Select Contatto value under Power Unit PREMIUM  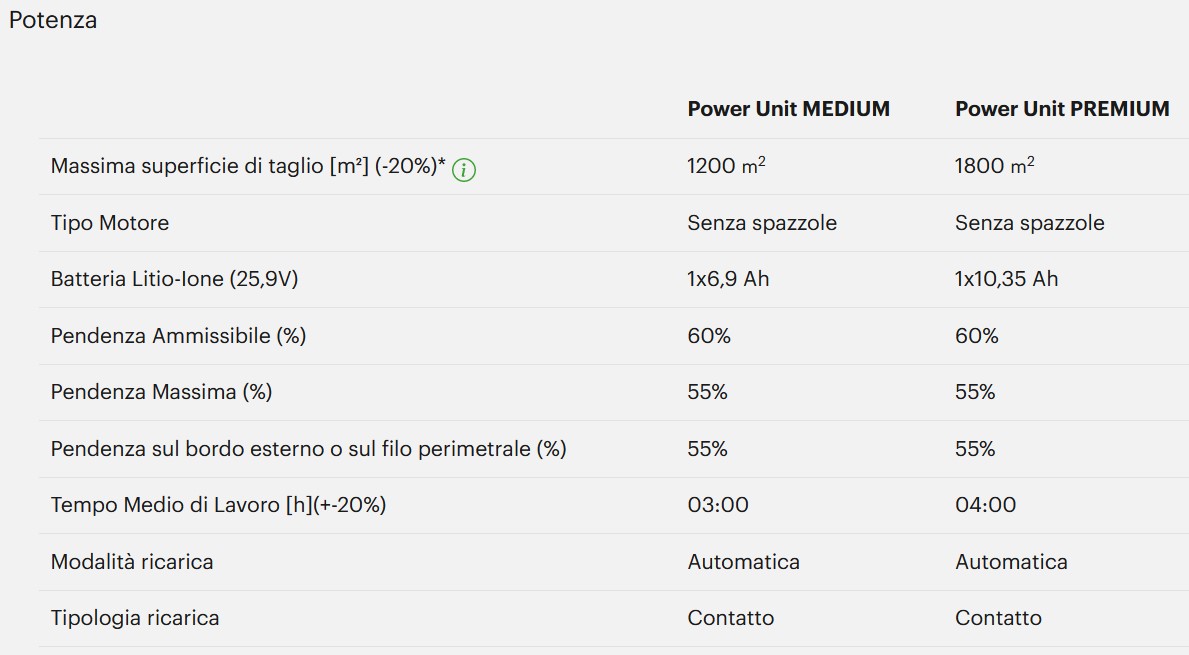point(999,618)
